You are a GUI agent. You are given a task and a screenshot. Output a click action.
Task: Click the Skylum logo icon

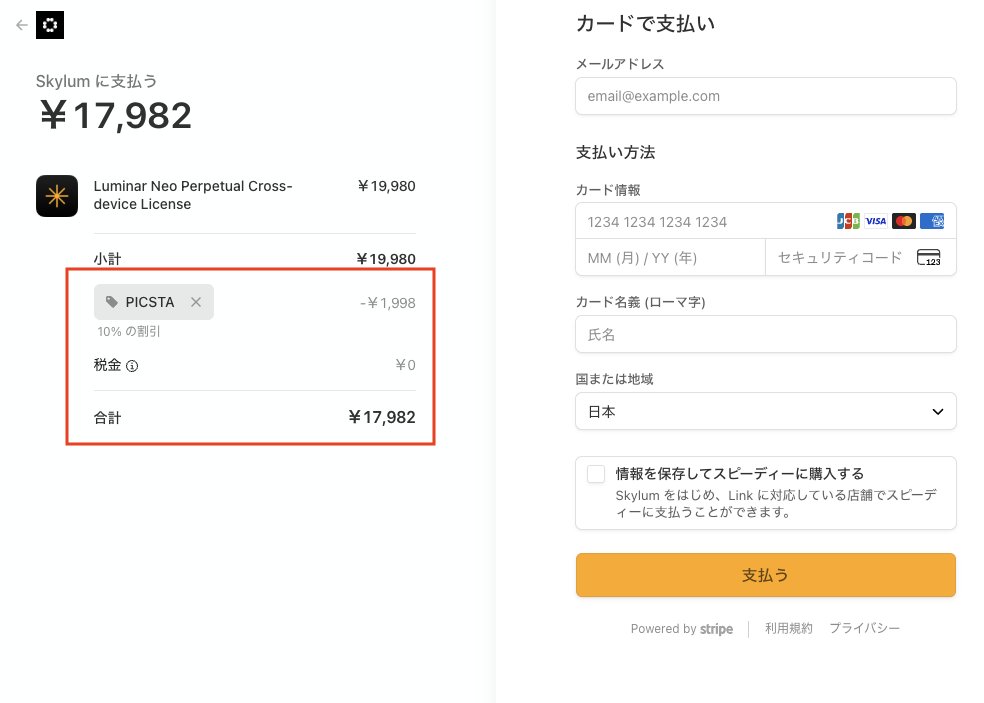click(50, 25)
